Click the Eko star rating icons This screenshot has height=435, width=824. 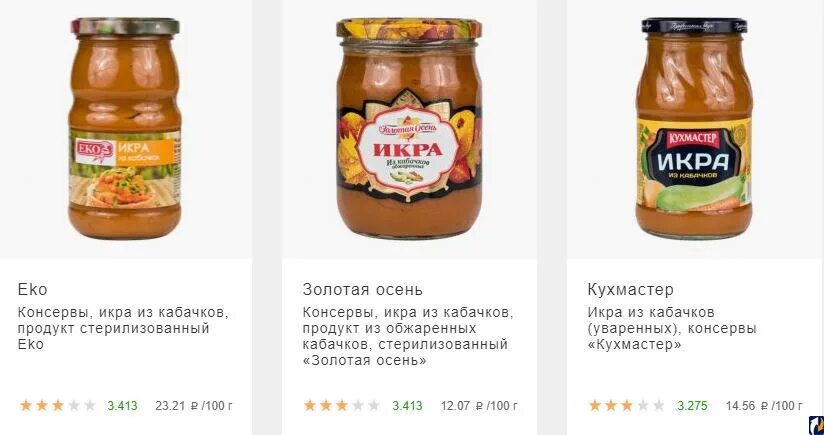pos(58,406)
